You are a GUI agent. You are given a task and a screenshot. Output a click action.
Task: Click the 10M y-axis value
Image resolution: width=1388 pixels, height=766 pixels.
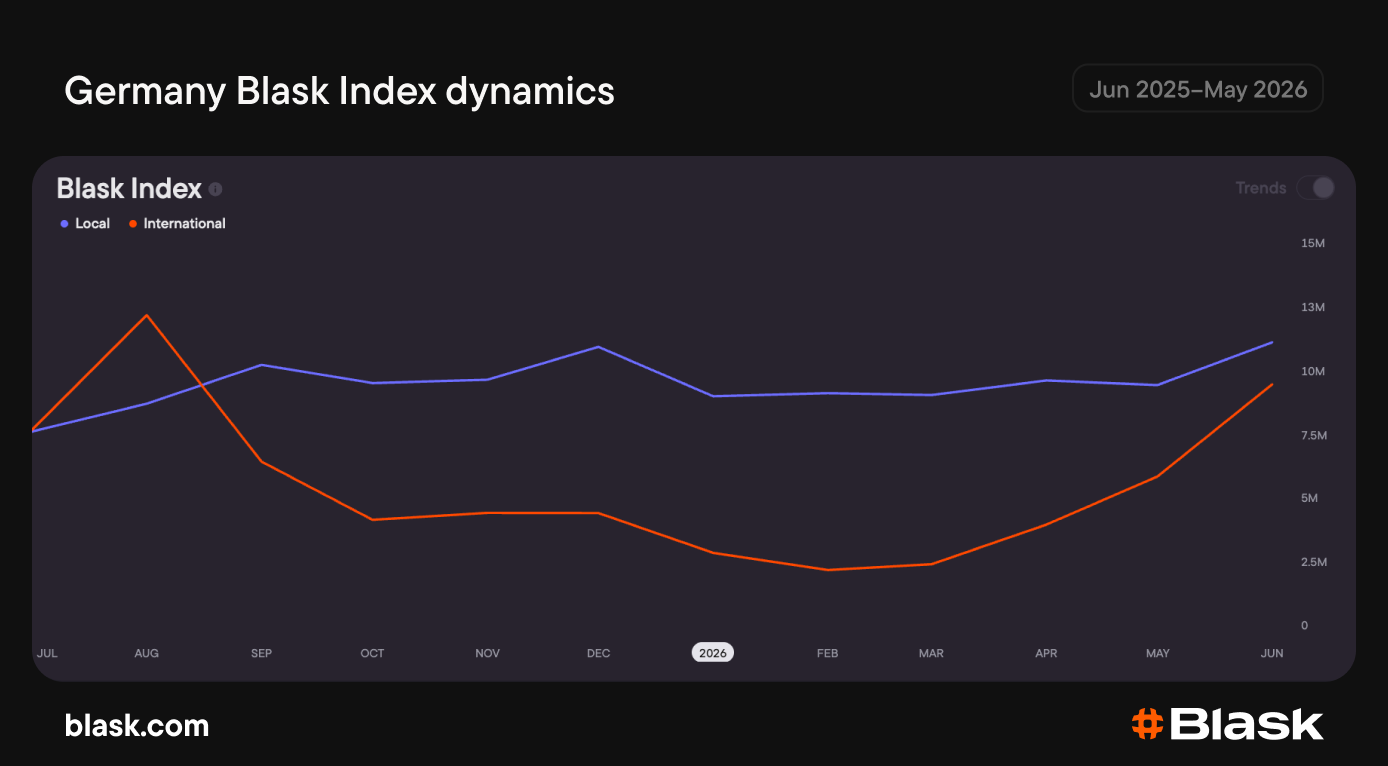(x=1313, y=371)
